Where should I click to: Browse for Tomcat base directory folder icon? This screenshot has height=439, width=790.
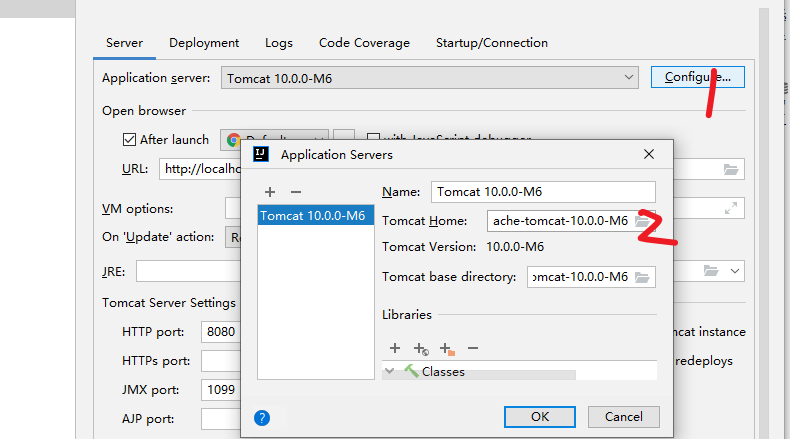642,277
